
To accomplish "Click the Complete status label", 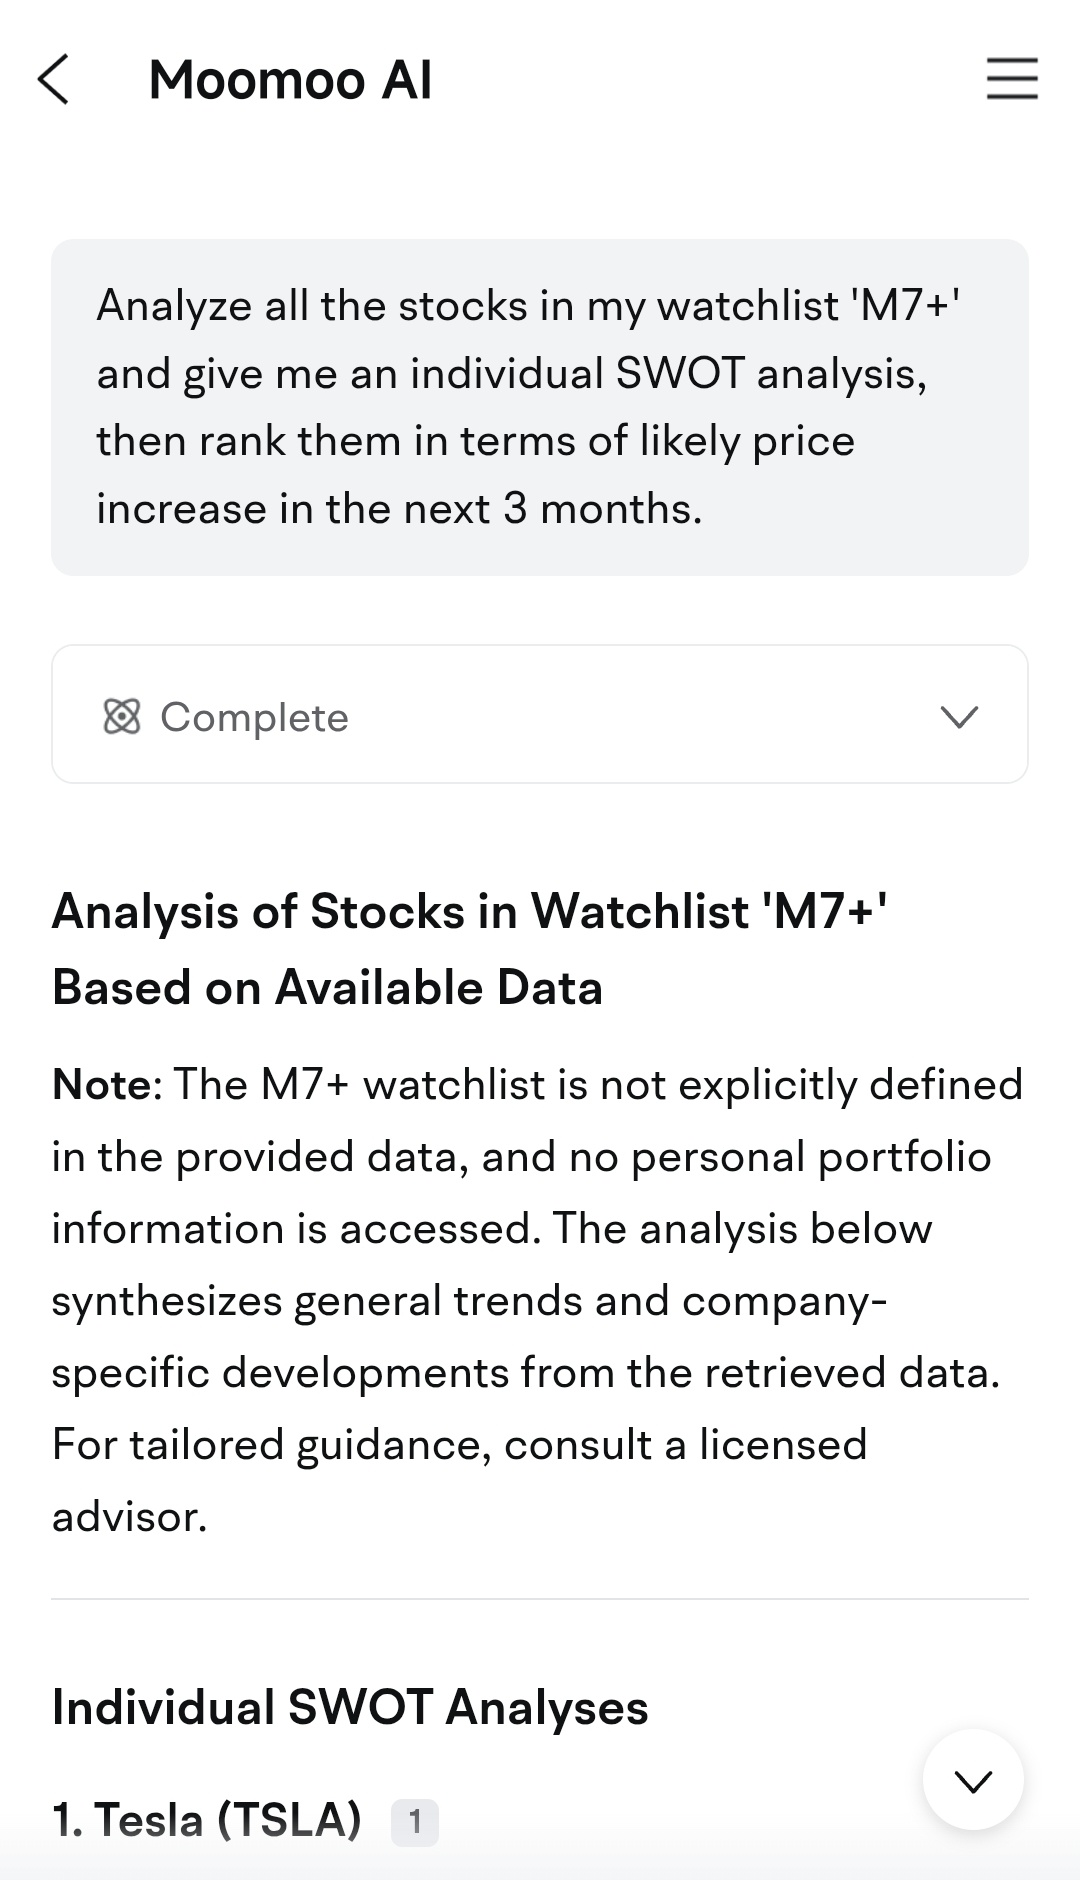I will (x=254, y=717).
